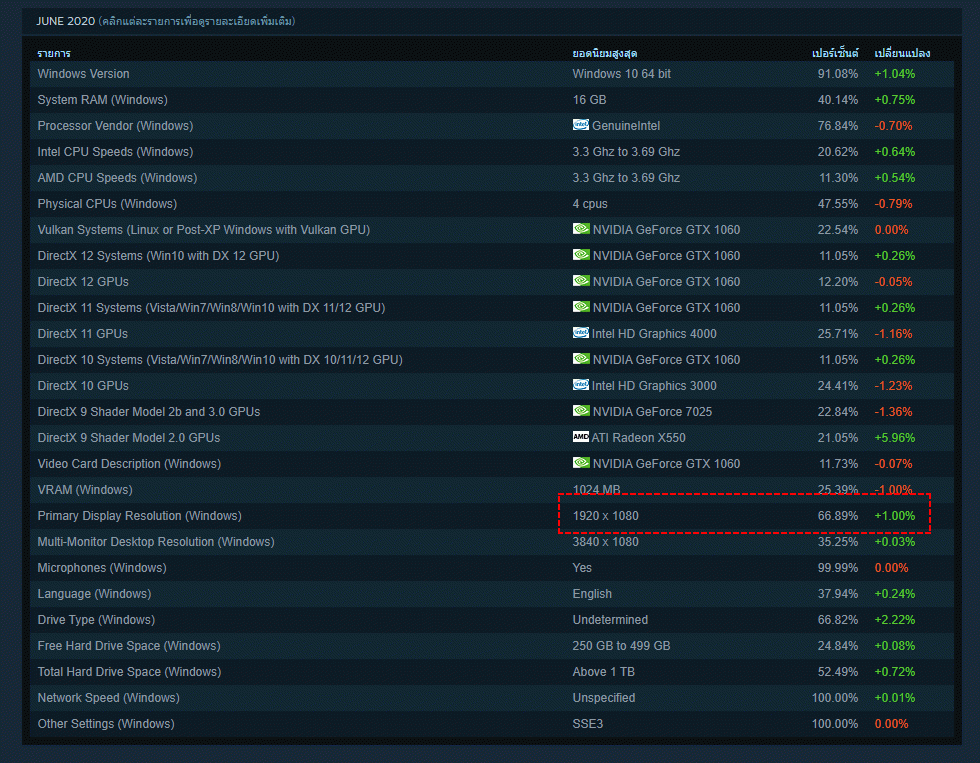Expand DirectX 12 Systems (Win10) row
This screenshot has width=980, height=763.
click(x=492, y=256)
